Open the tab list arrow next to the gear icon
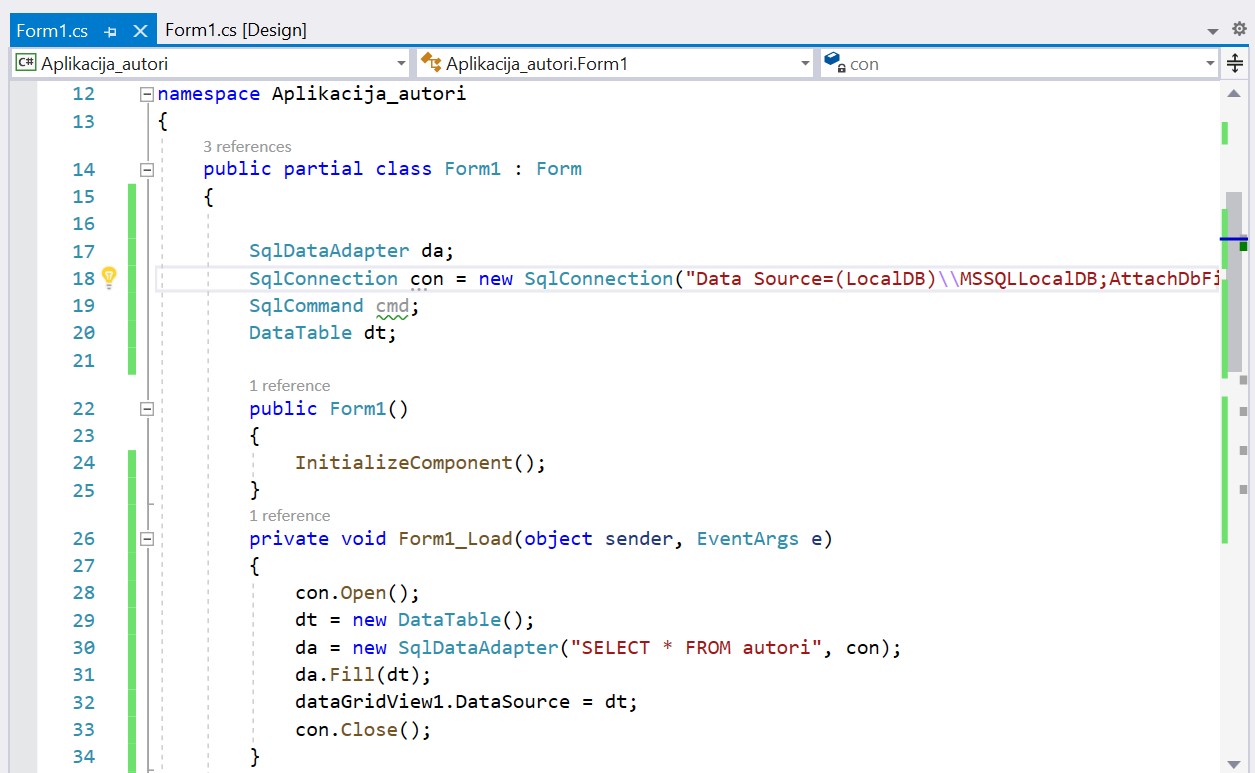This screenshot has width=1255, height=773. point(1214,31)
